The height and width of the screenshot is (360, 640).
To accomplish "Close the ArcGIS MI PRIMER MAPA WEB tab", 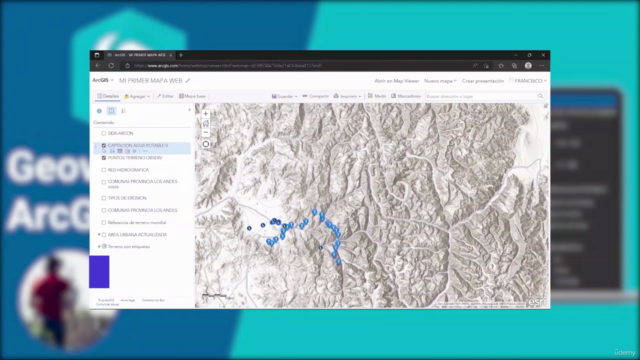I will click(x=171, y=55).
